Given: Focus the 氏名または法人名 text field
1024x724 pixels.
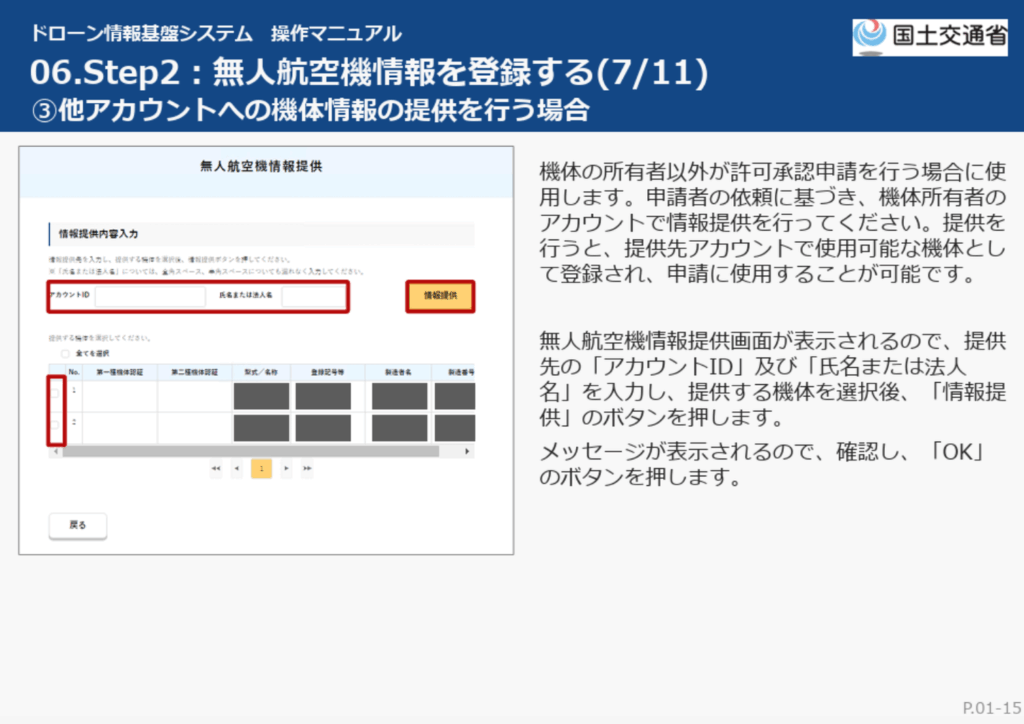Looking at the screenshot, I should 312,297.
